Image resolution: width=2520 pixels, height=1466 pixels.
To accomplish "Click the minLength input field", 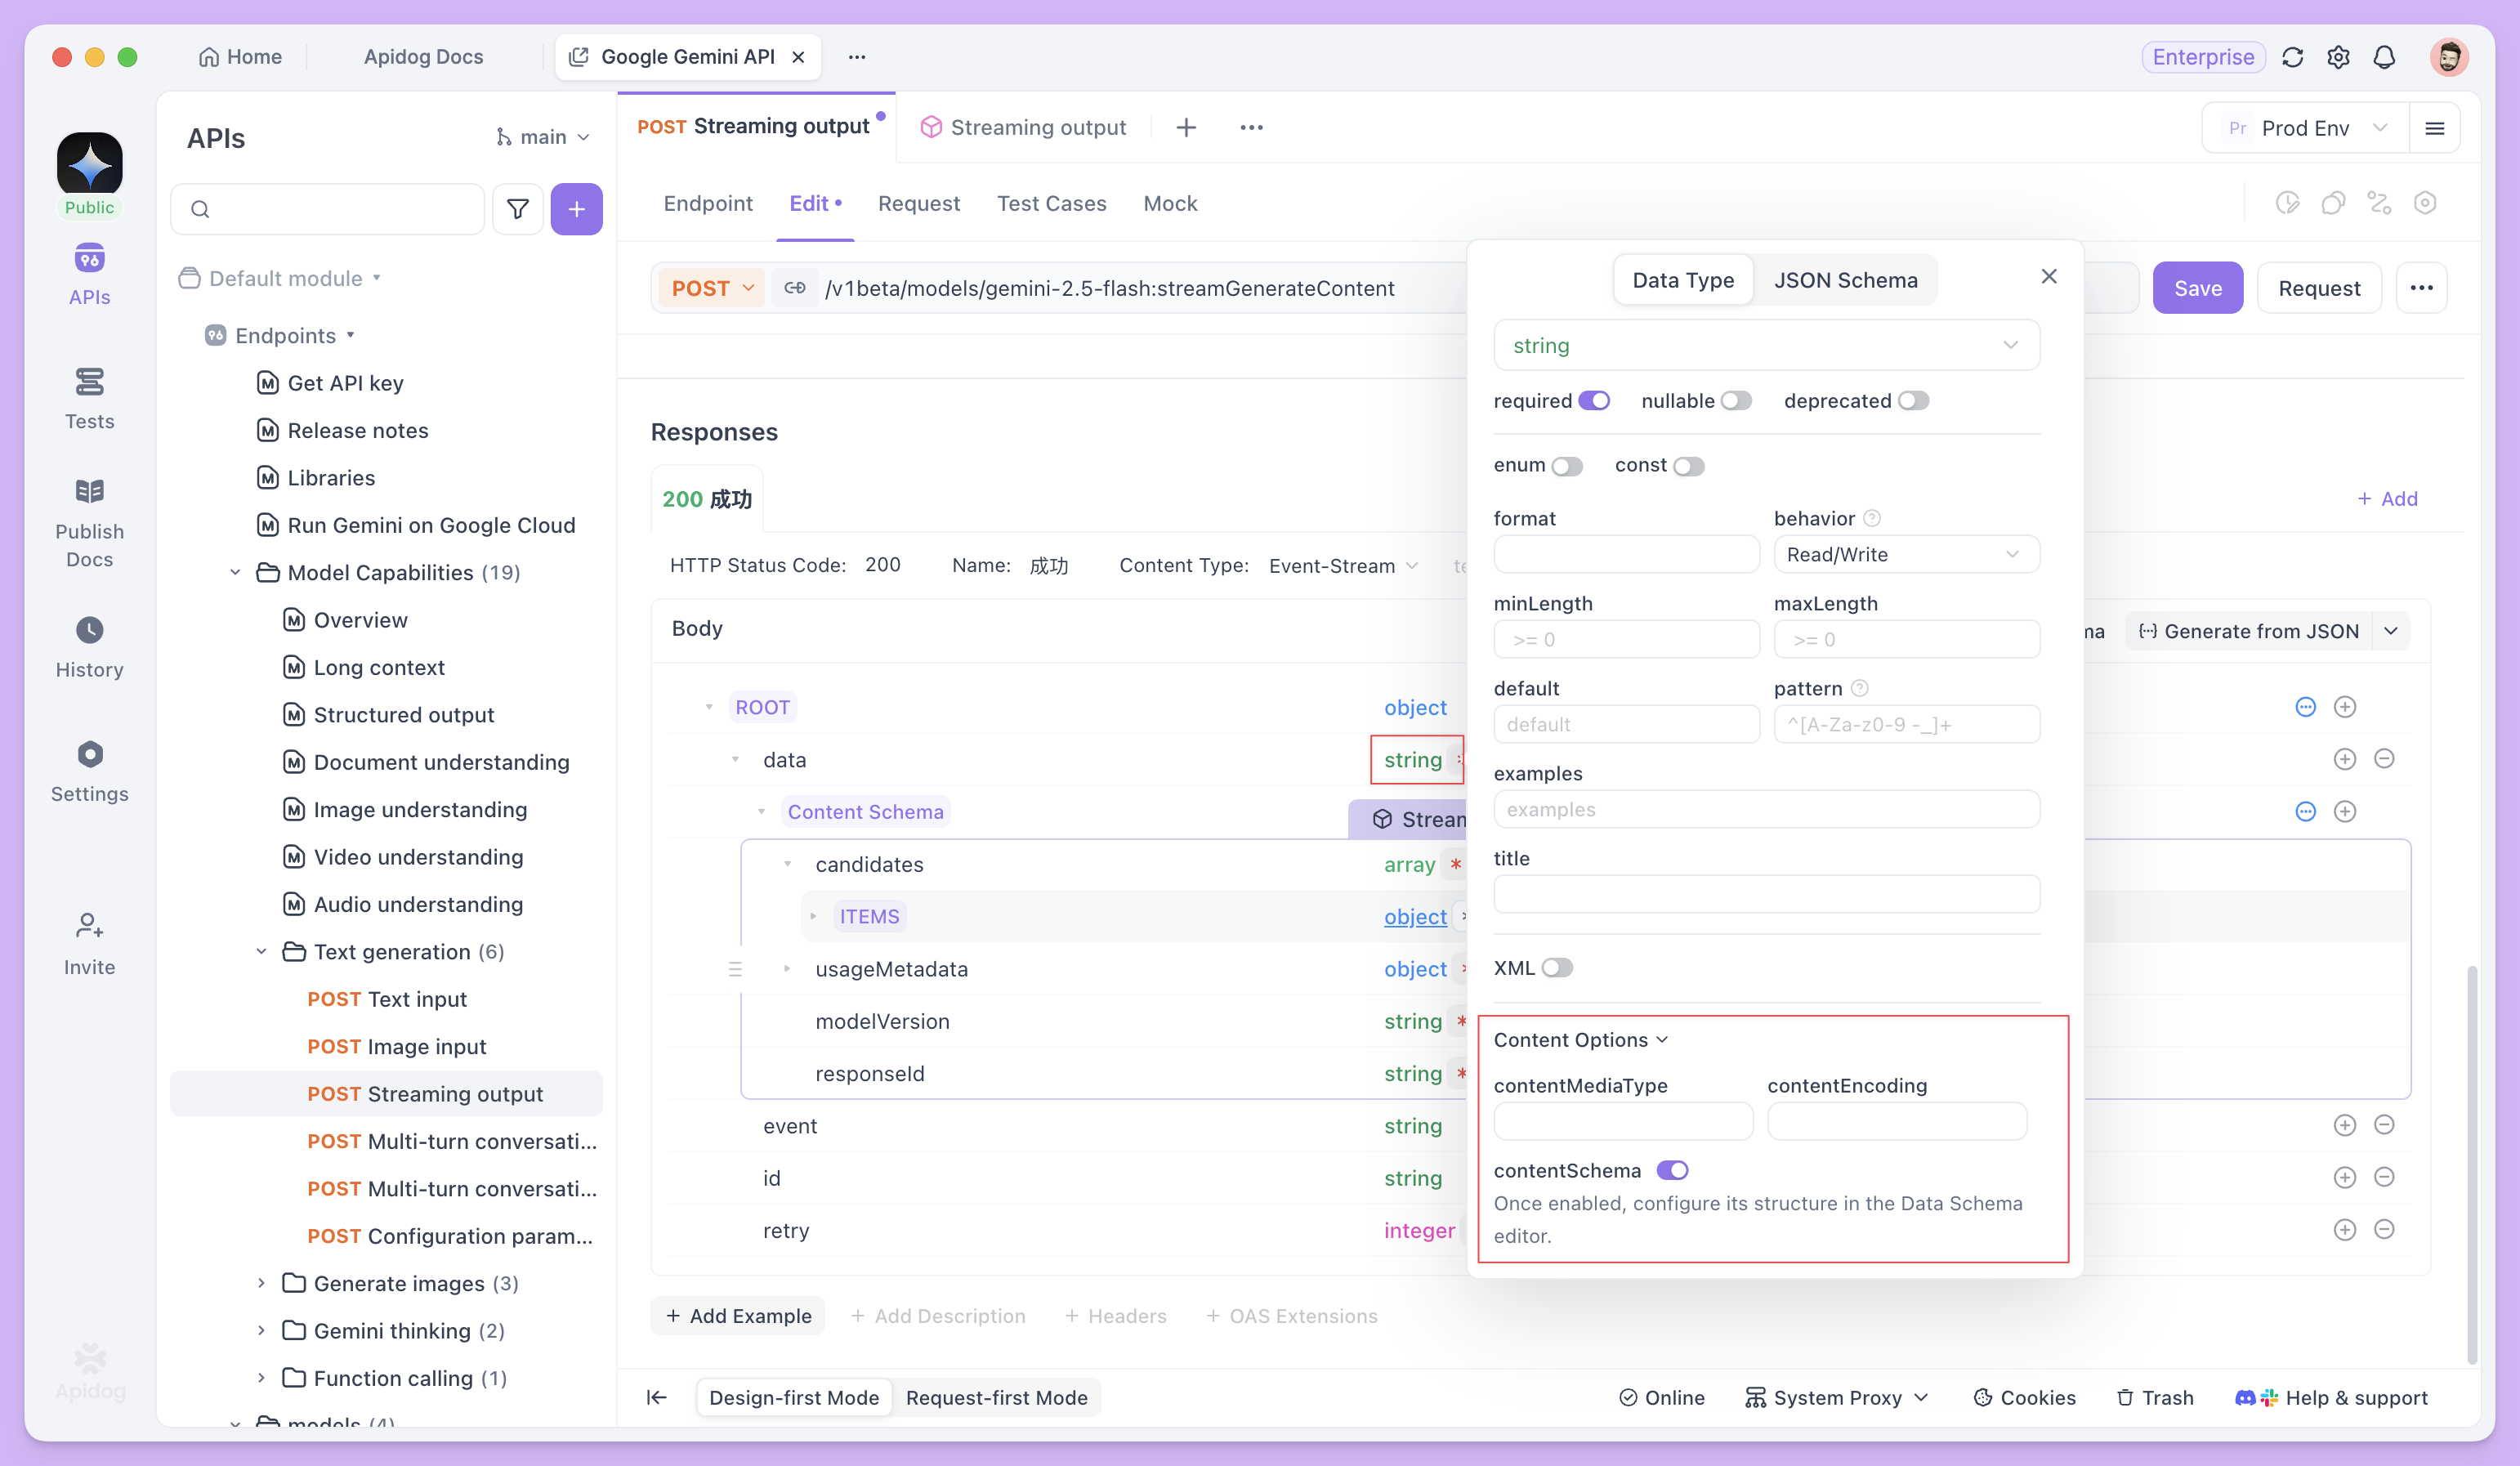I will (x=1625, y=639).
